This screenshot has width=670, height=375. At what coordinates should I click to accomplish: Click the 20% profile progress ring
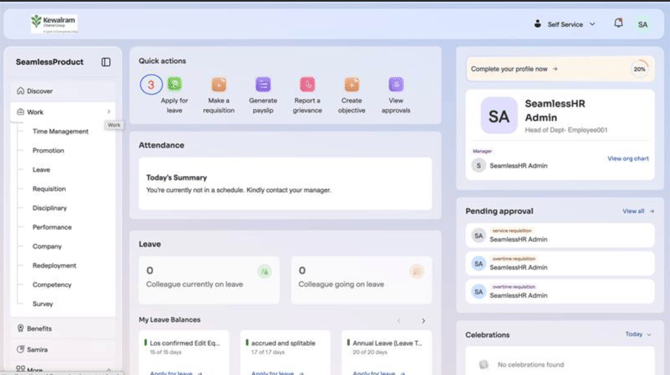[x=640, y=69]
